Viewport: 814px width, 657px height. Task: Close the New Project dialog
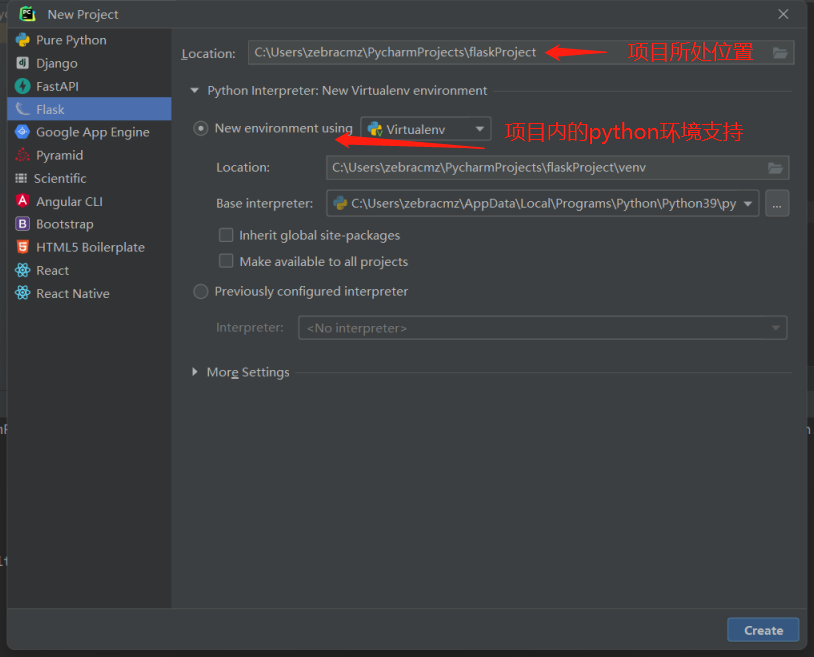[x=783, y=14]
